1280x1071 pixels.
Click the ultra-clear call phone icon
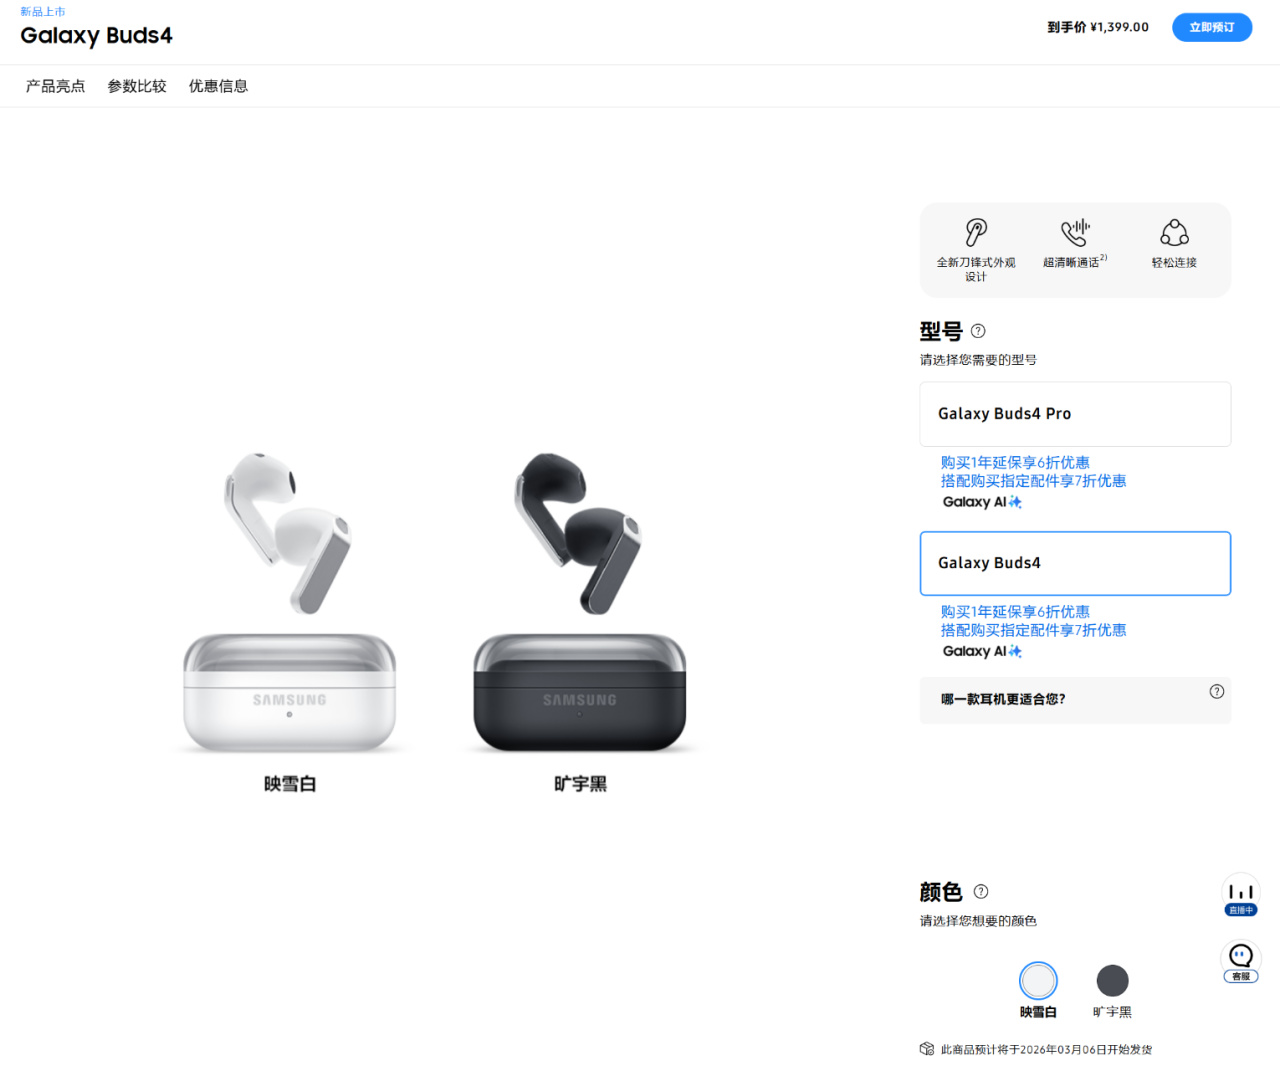(1075, 232)
